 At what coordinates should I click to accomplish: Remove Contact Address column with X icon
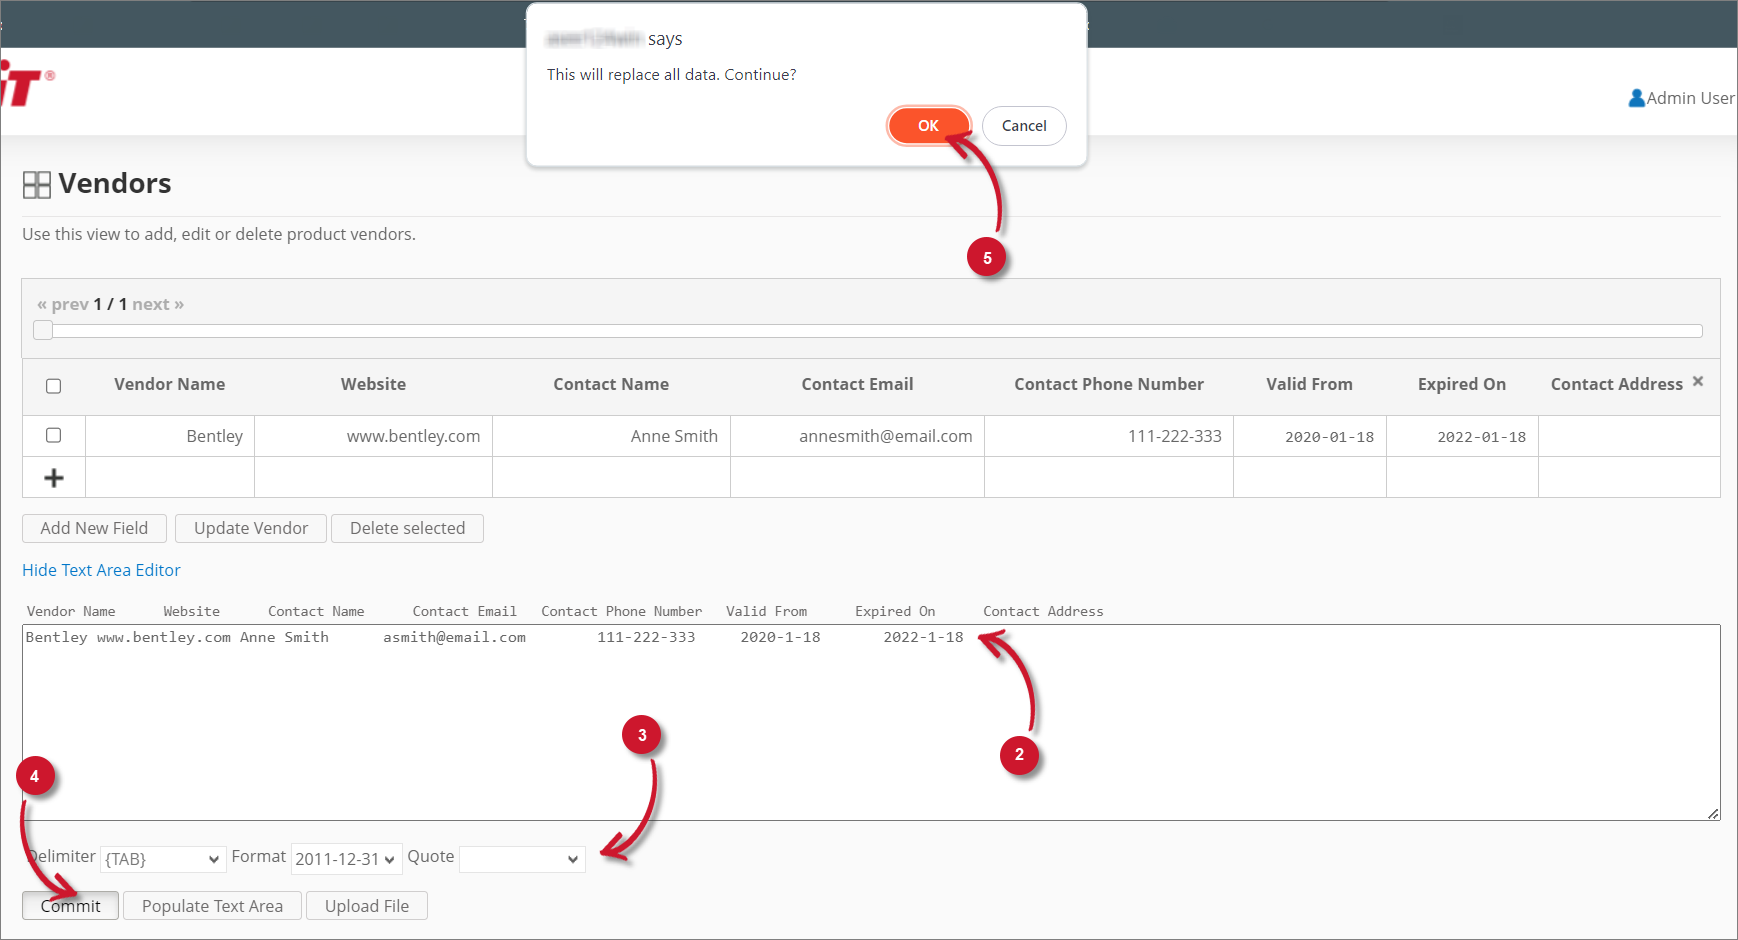tap(1697, 382)
